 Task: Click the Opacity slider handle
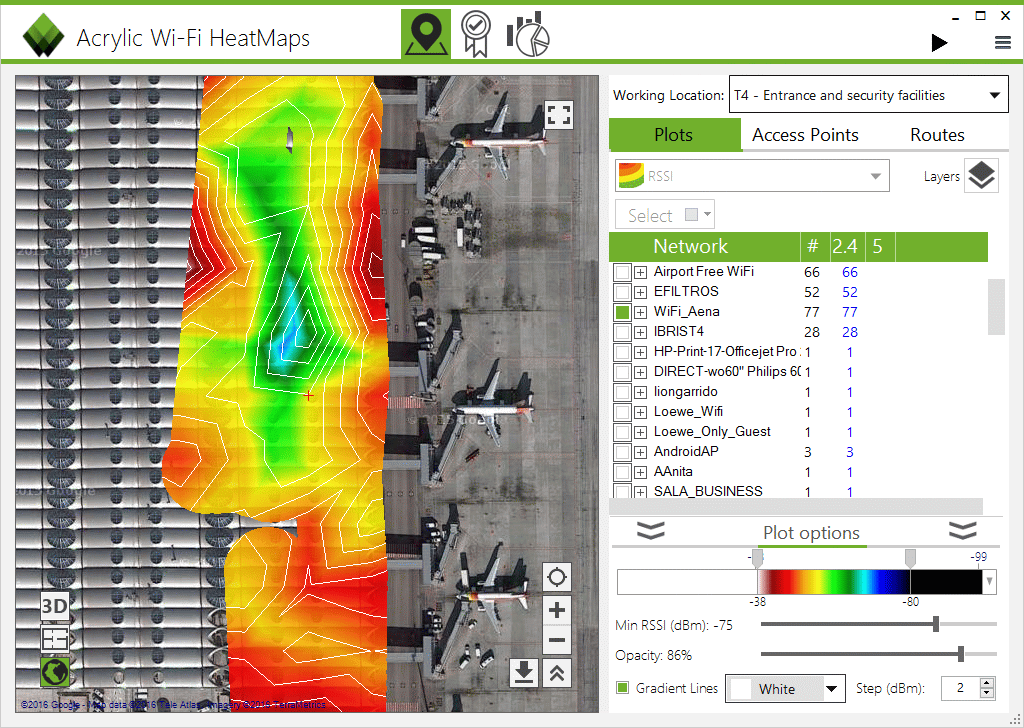point(961,654)
